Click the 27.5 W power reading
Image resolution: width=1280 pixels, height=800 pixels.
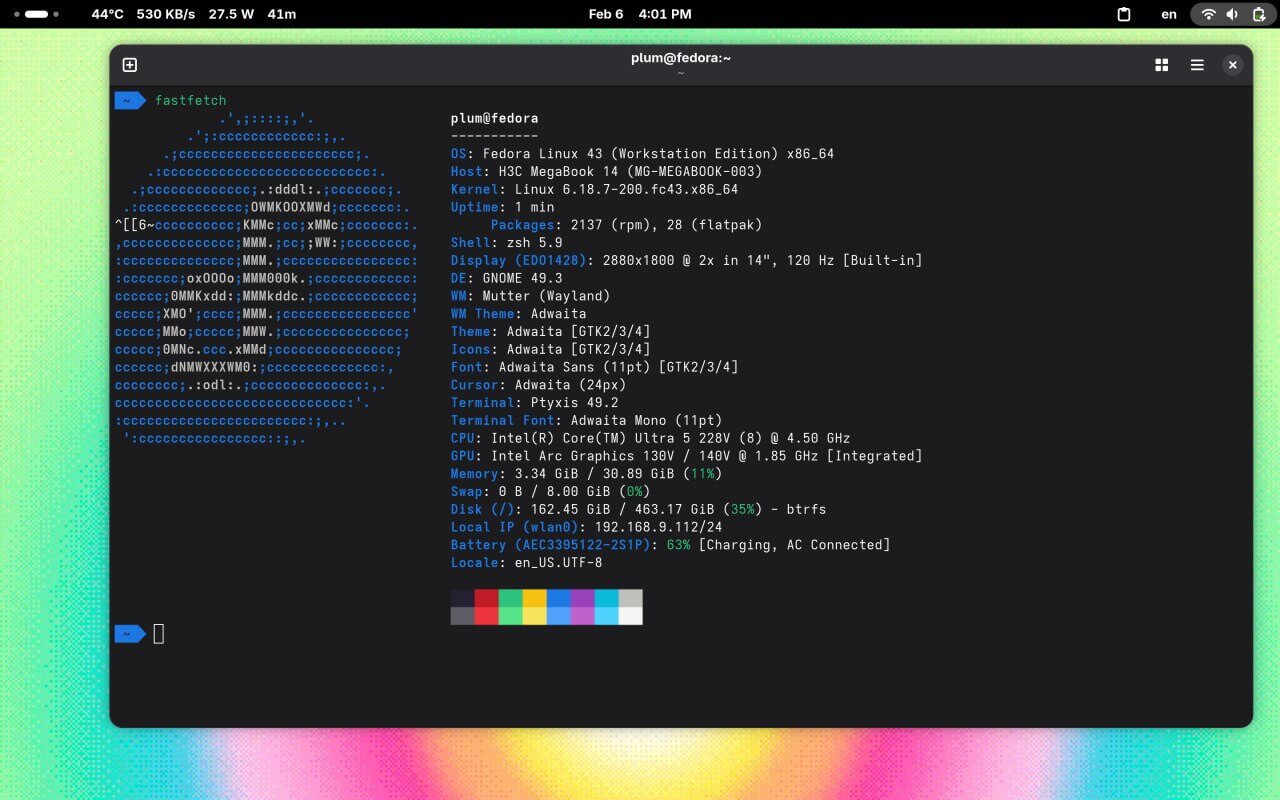pos(232,14)
